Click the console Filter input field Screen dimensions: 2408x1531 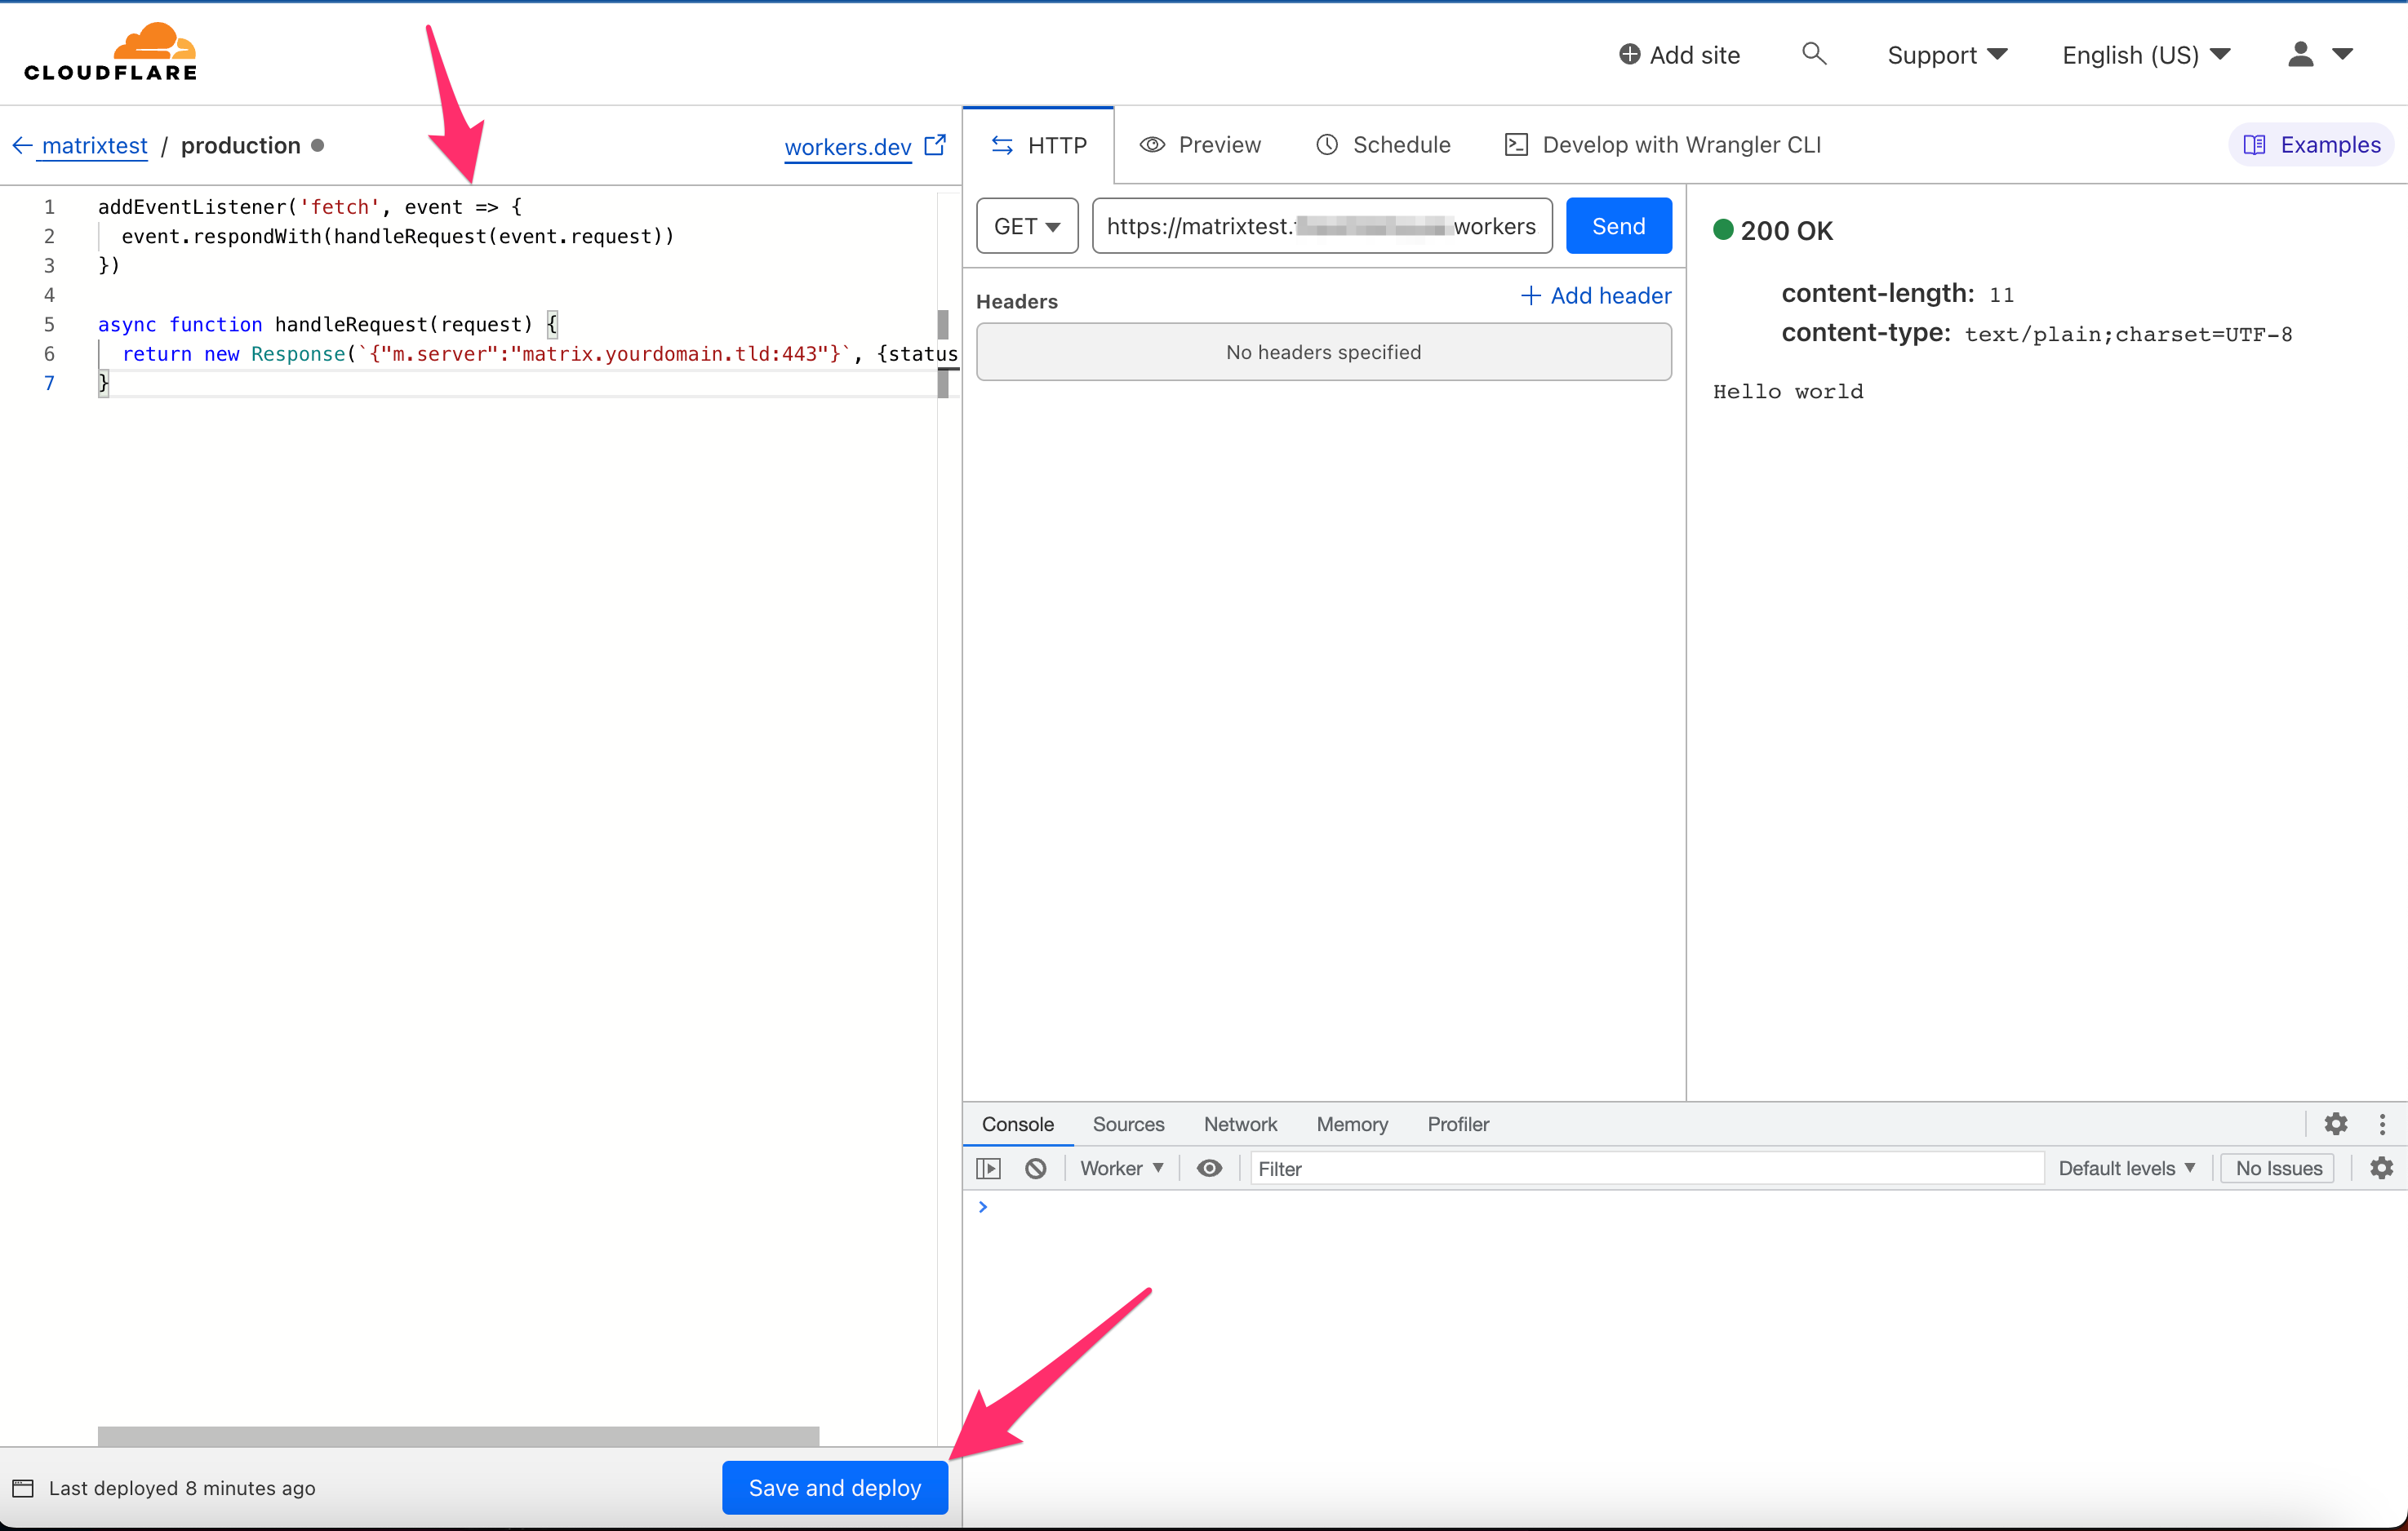pyautogui.click(x=1645, y=1168)
